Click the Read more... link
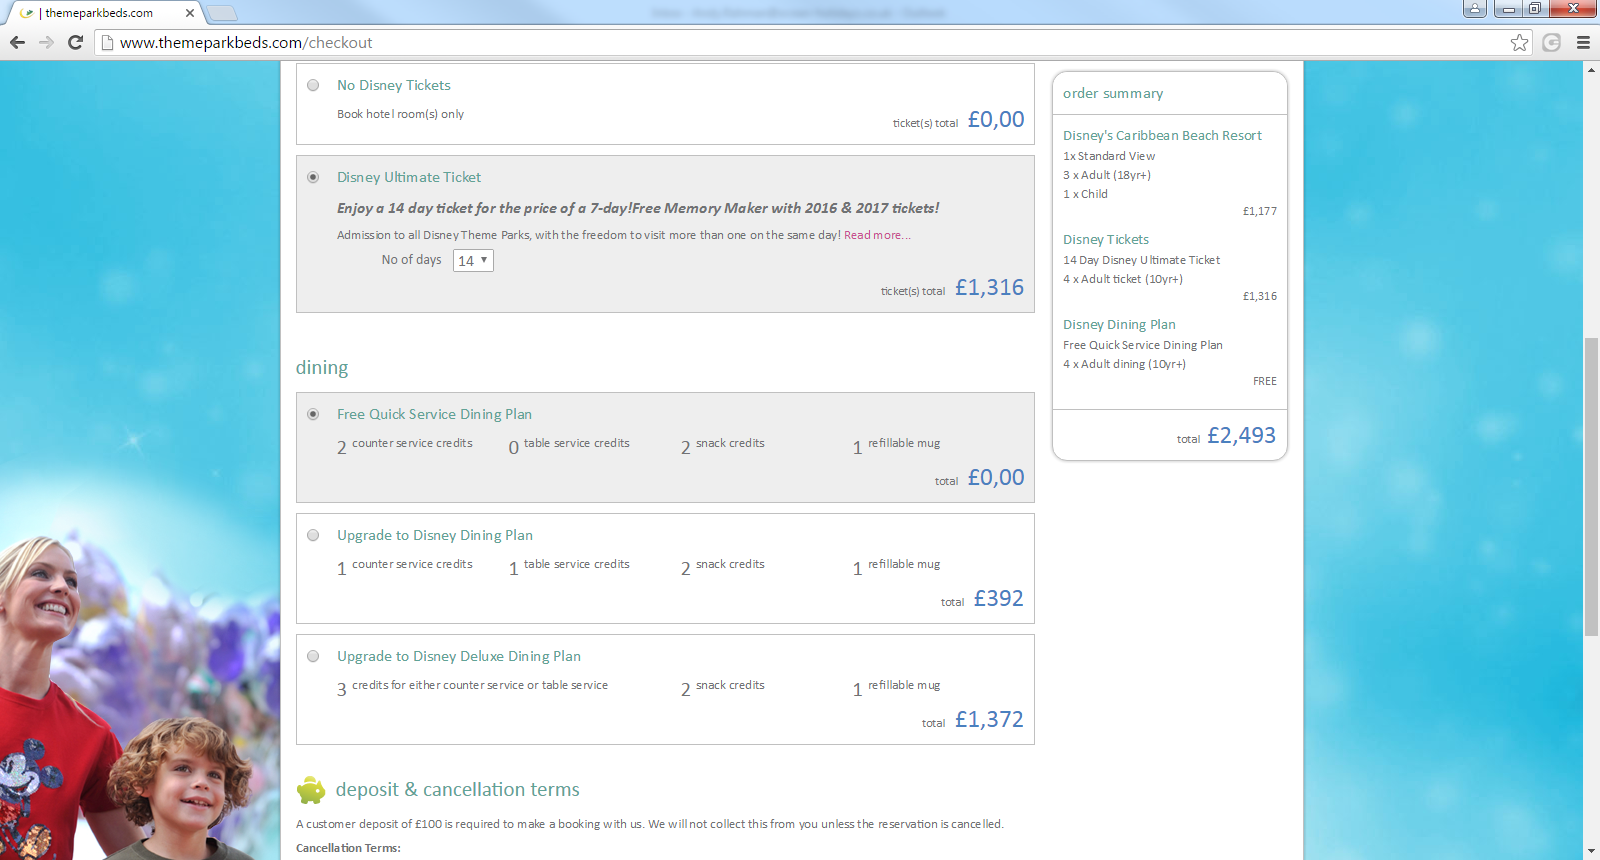 (x=877, y=235)
